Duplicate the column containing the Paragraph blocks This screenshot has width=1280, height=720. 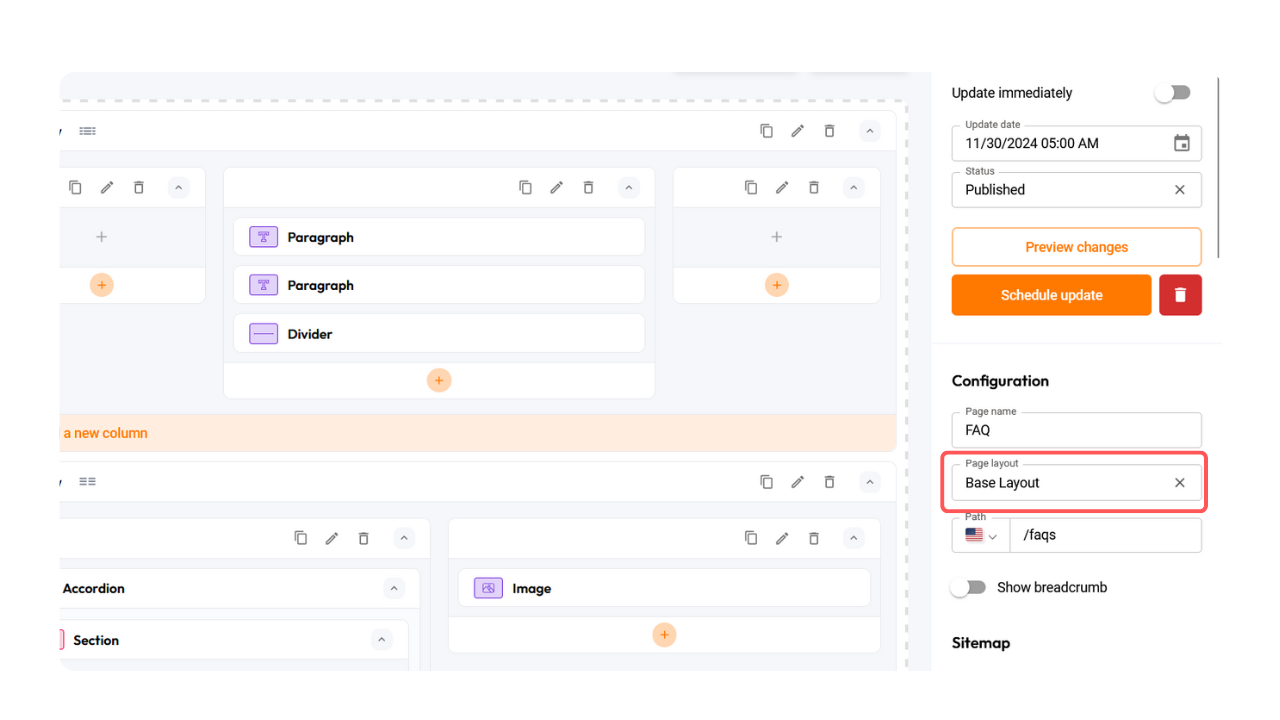coord(525,187)
